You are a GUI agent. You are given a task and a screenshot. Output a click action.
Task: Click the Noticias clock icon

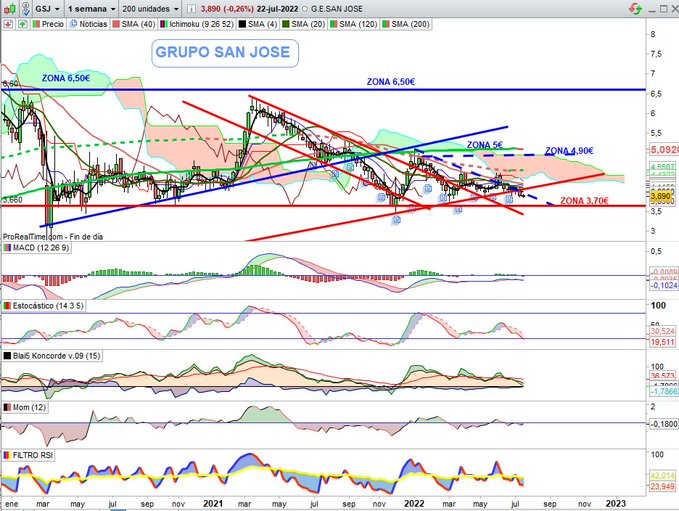[x=73, y=24]
